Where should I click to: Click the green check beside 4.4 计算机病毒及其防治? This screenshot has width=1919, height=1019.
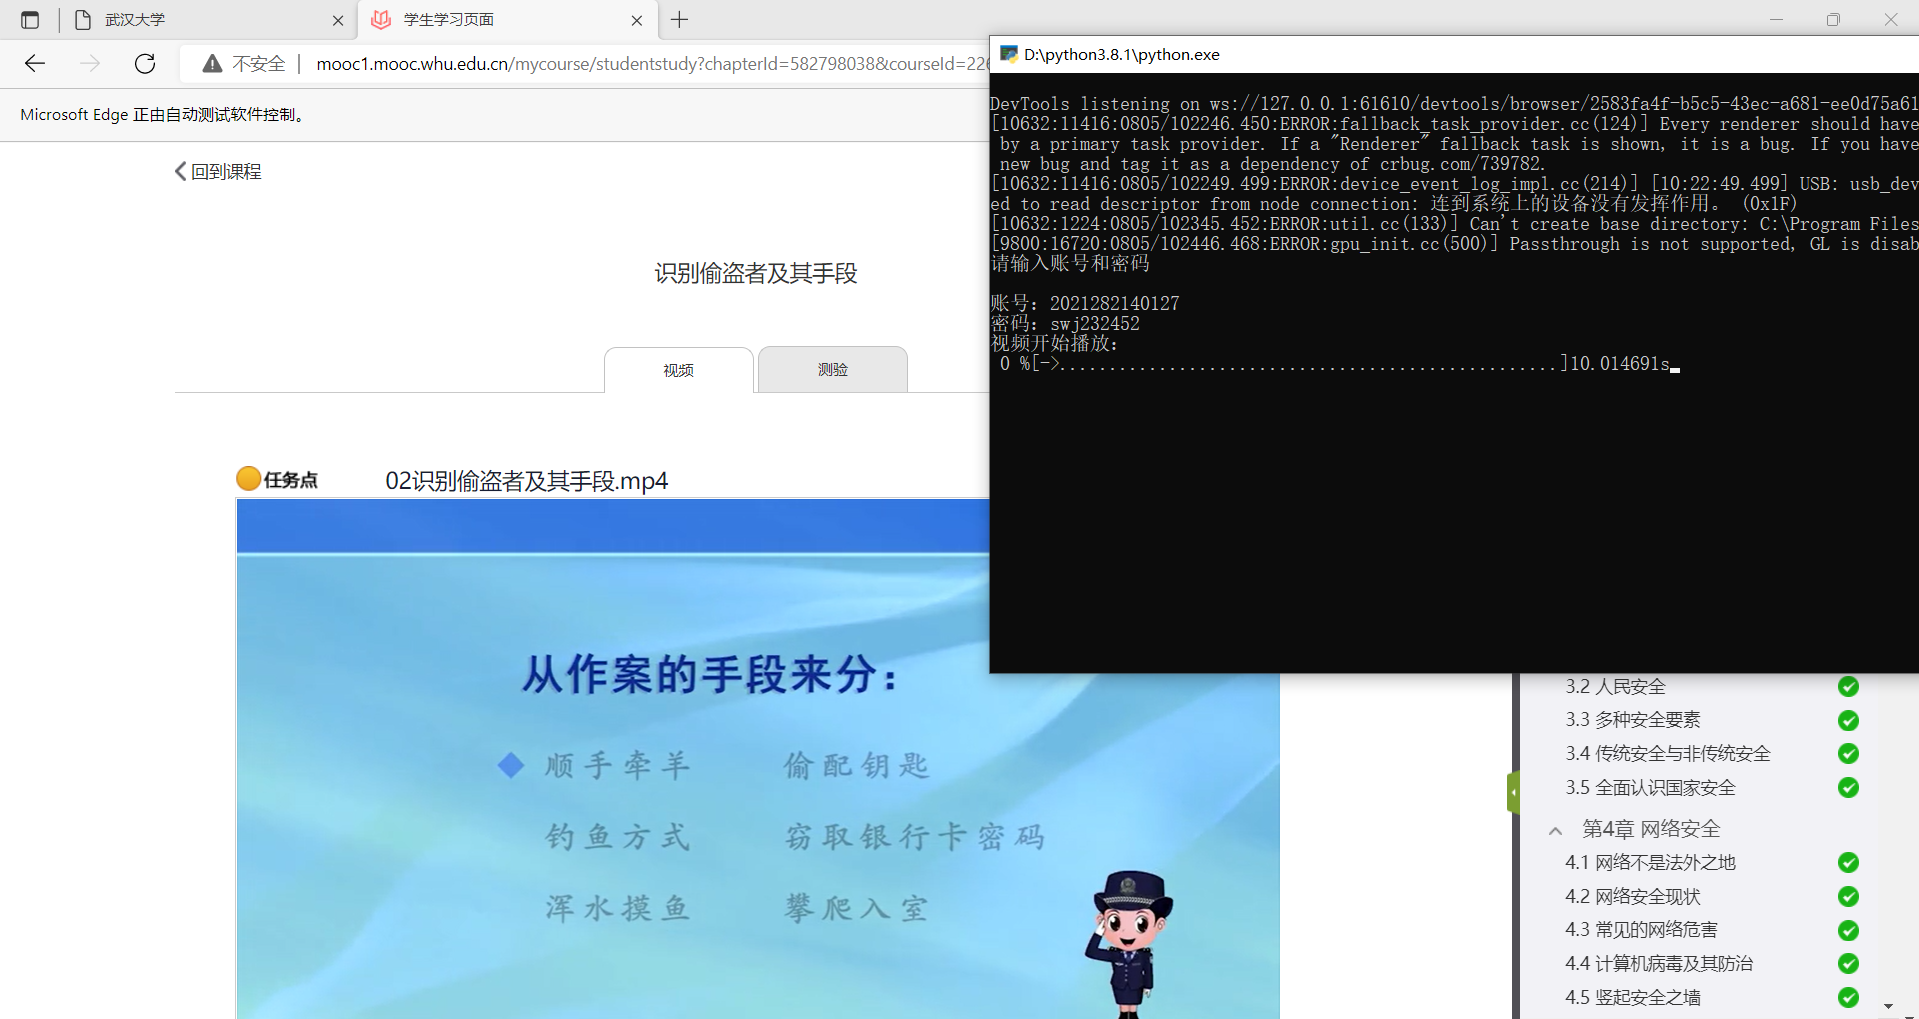(x=1848, y=964)
